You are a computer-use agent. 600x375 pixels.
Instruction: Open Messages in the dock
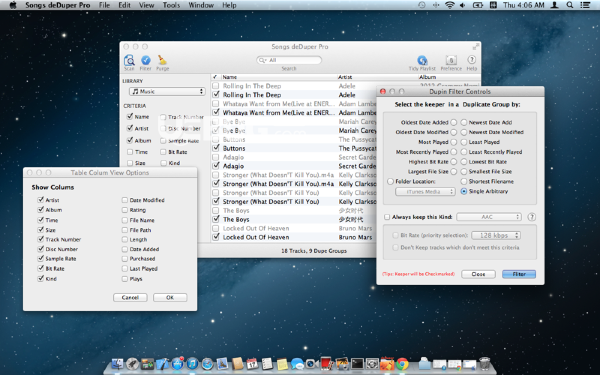pos(297,364)
